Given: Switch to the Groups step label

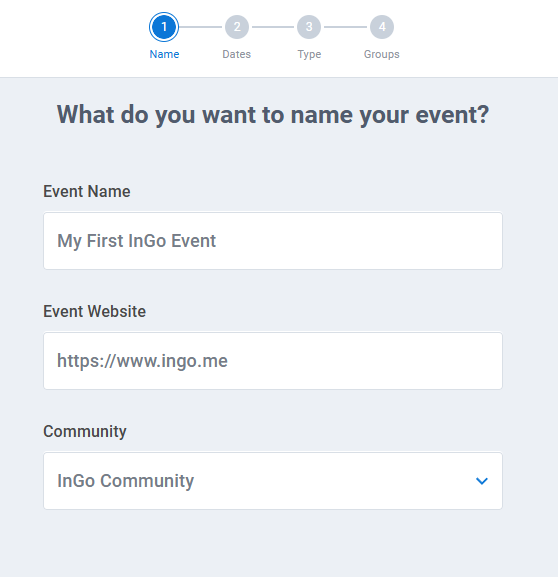Looking at the screenshot, I should click(x=382, y=54).
